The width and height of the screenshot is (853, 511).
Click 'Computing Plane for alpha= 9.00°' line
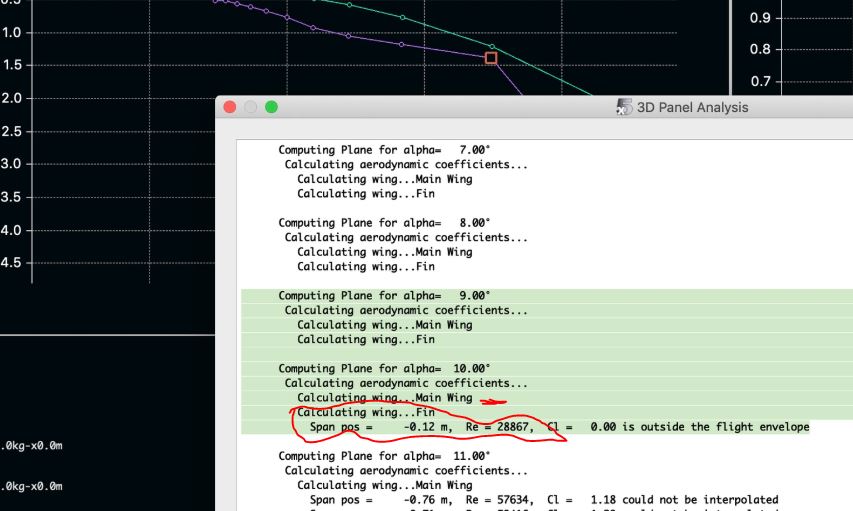[384, 295]
